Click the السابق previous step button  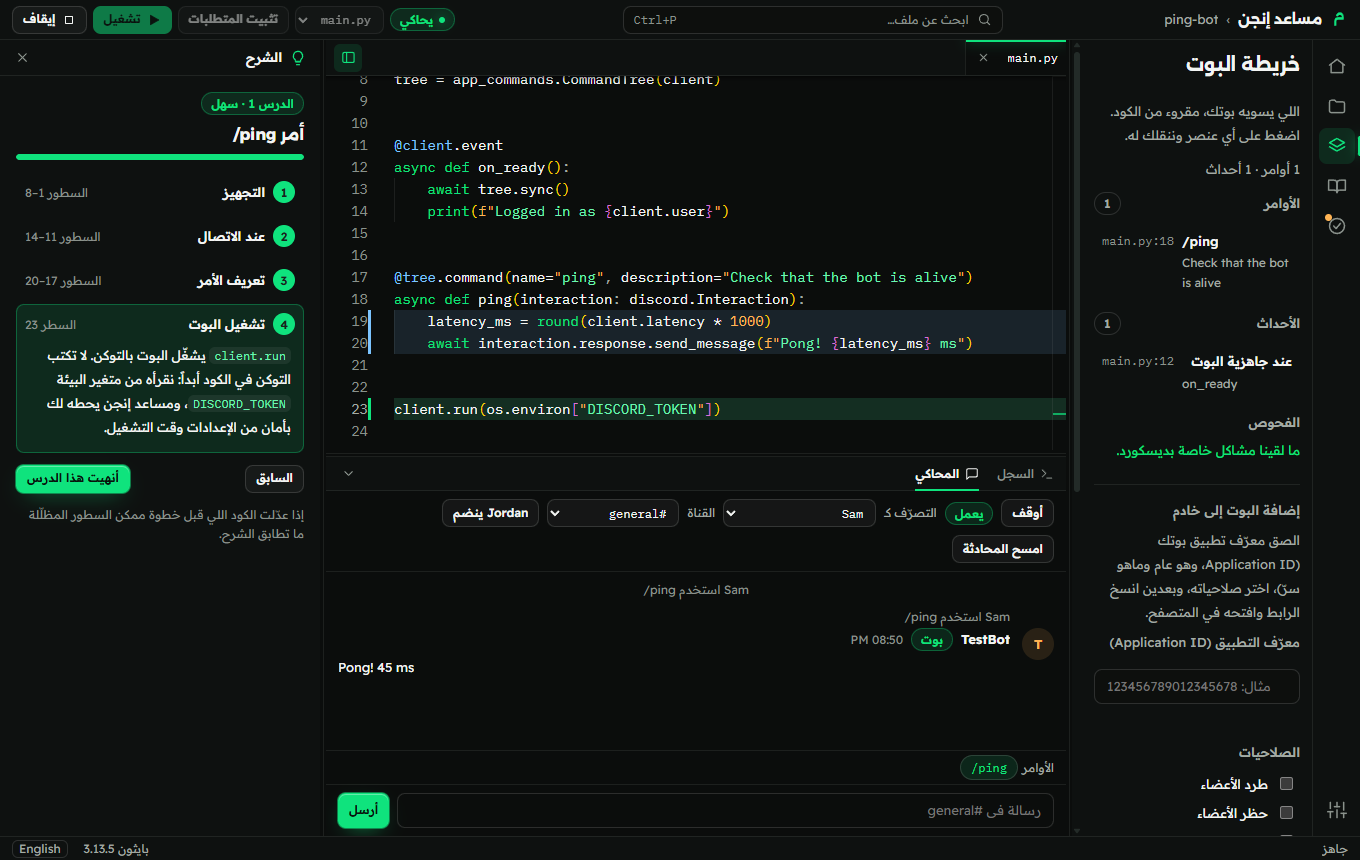(275, 479)
